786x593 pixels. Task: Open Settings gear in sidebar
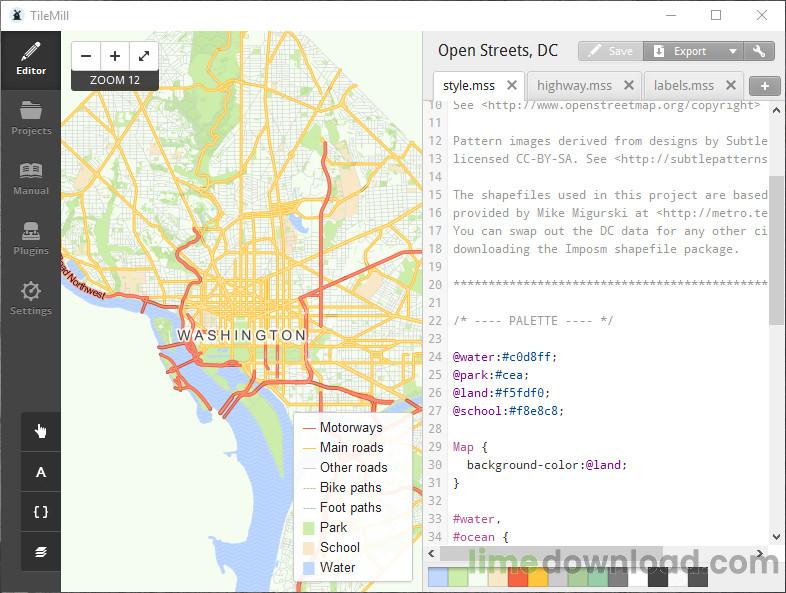[x=31, y=299]
